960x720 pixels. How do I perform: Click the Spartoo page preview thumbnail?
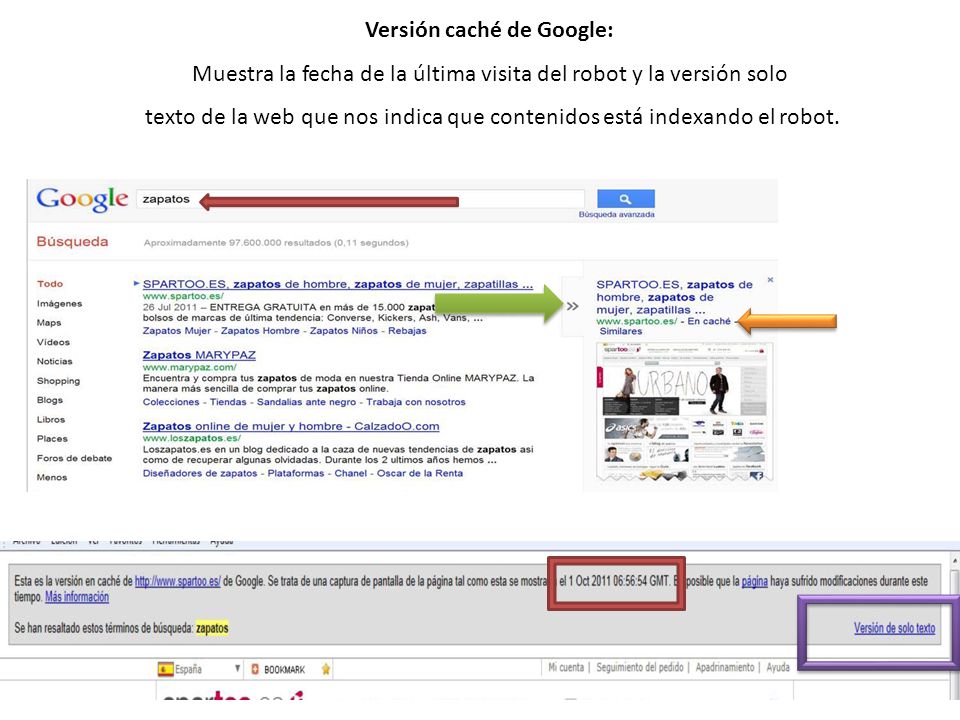tap(684, 412)
